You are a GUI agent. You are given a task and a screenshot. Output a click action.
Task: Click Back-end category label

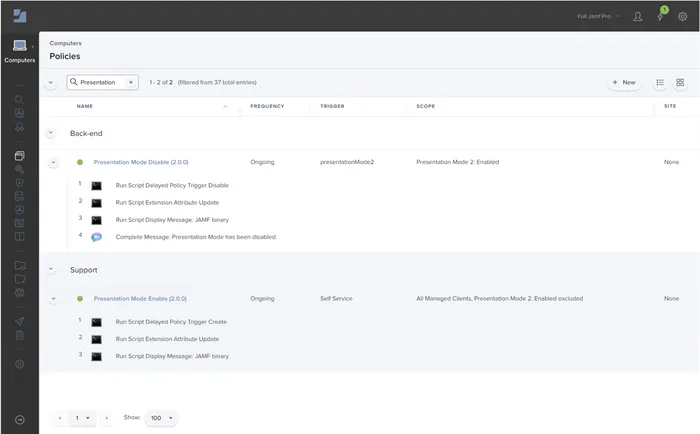click(x=86, y=134)
